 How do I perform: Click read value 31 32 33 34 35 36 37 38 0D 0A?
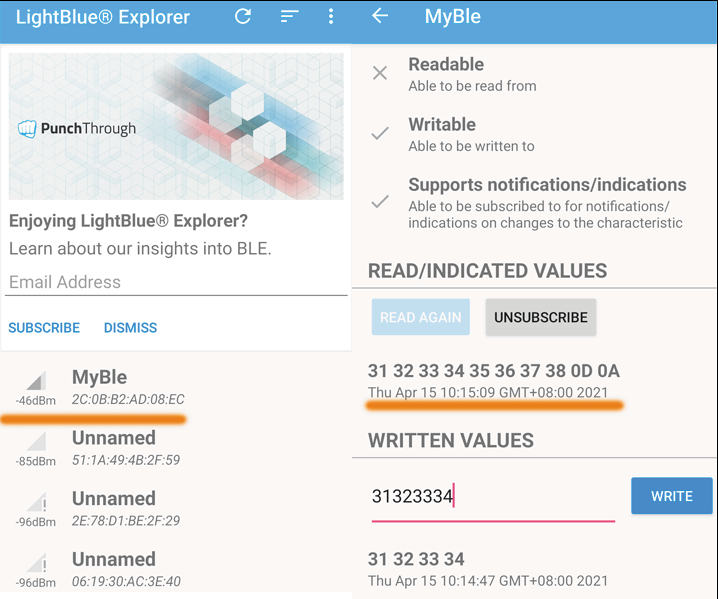click(x=494, y=371)
